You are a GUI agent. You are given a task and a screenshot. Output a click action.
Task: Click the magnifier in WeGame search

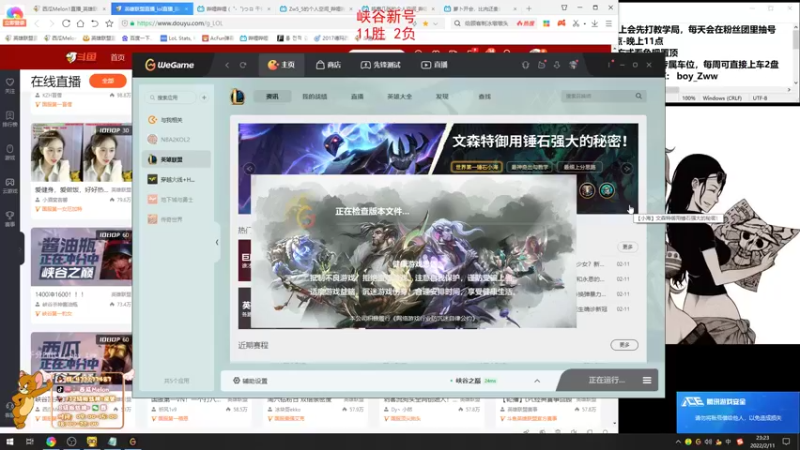pos(639,96)
